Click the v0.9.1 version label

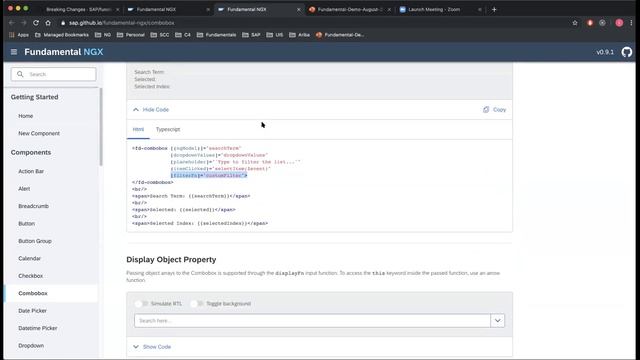605,52
